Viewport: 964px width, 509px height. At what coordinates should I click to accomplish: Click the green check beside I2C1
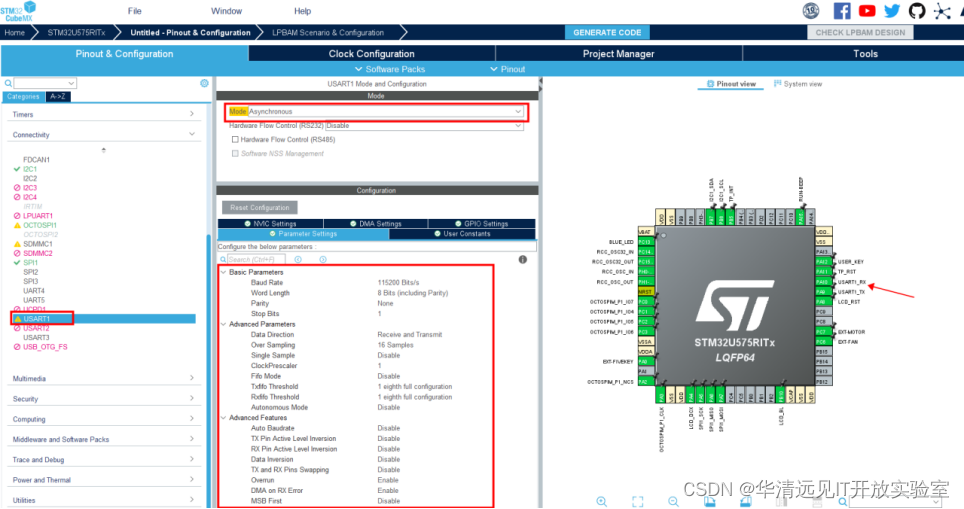click(17, 169)
